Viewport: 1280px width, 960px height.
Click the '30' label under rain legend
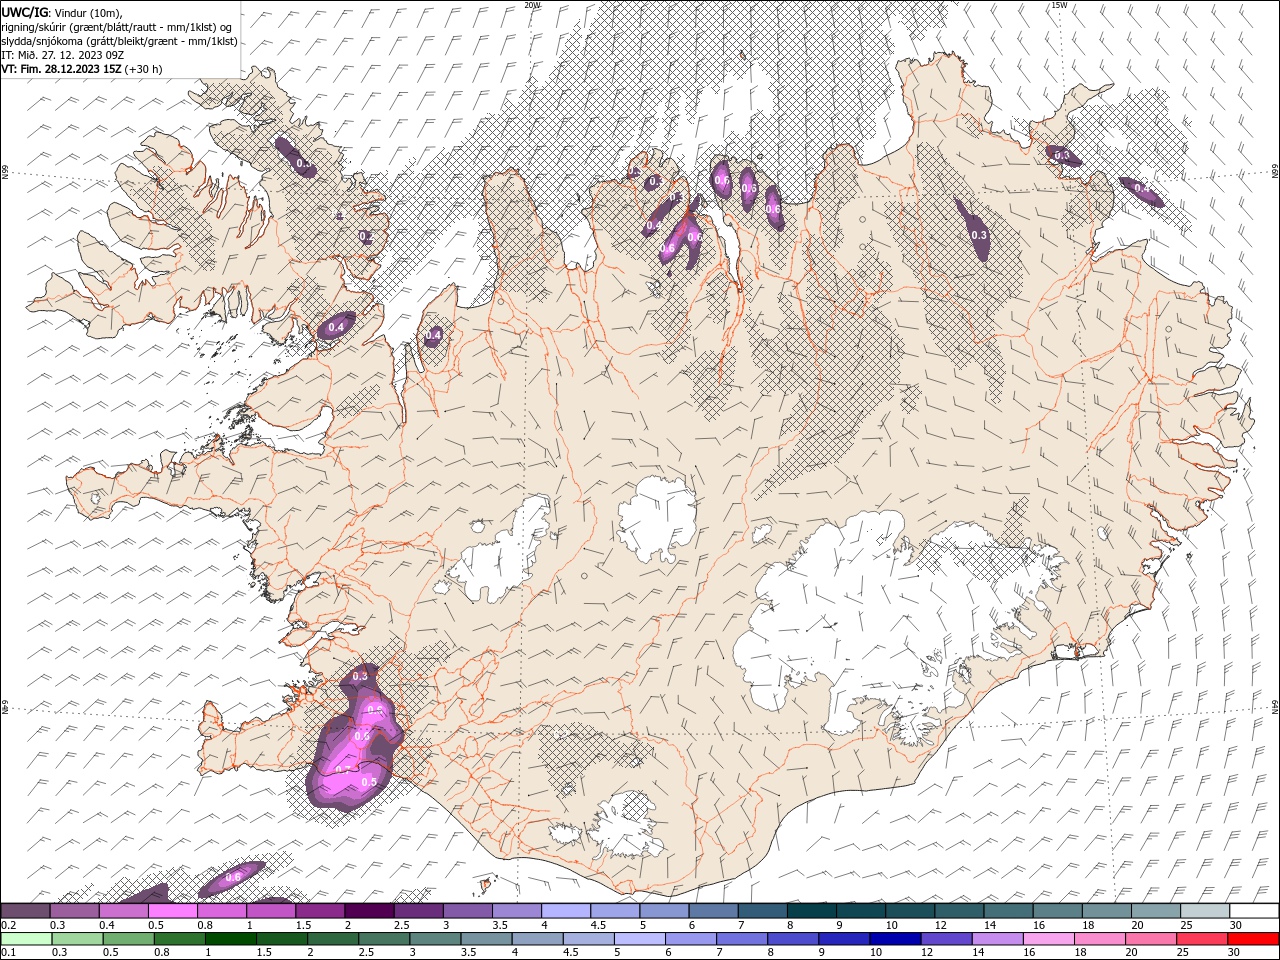[1232, 953]
